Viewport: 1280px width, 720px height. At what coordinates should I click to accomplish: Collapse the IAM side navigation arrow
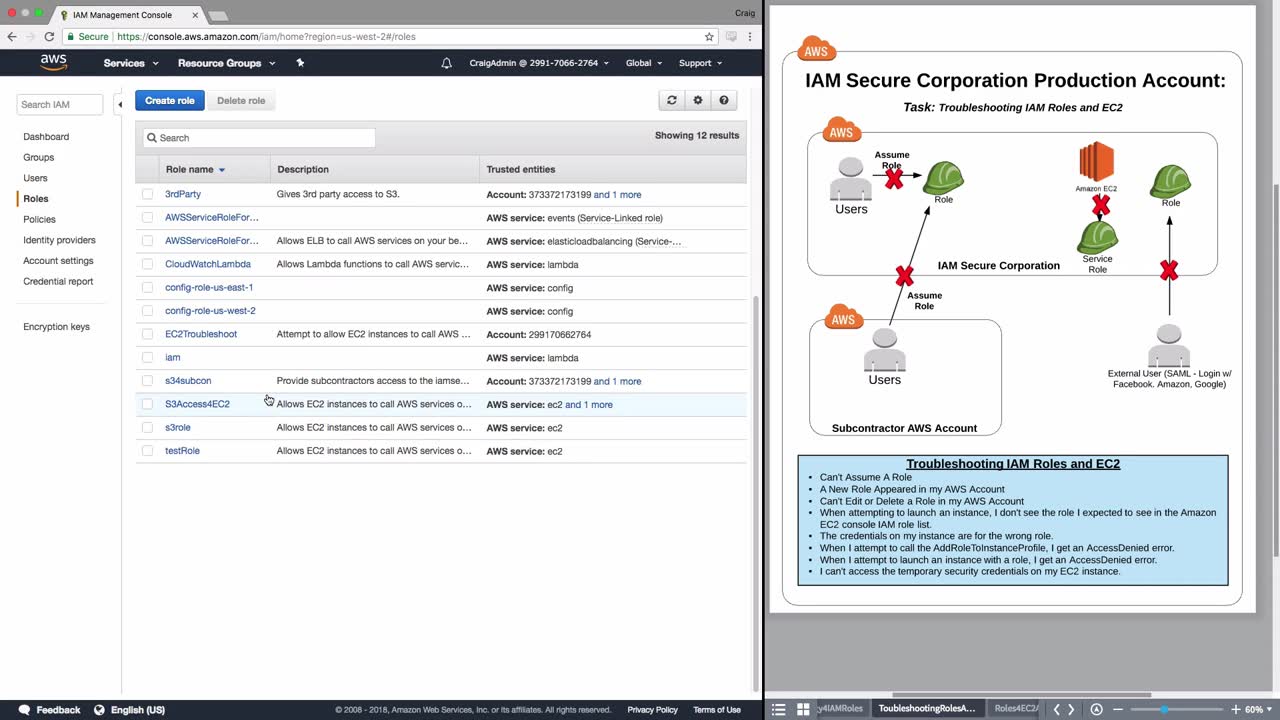pyautogui.click(x=120, y=104)
